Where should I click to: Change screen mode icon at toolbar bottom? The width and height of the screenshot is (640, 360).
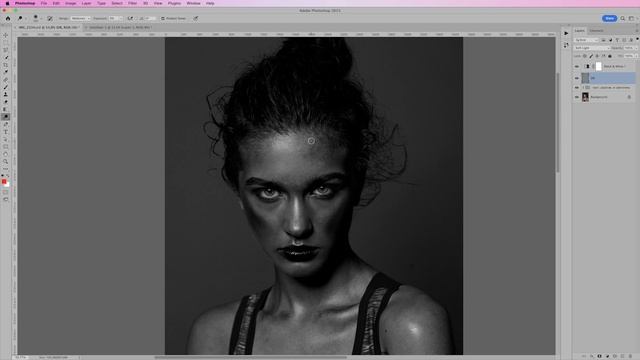pos(6,199)
